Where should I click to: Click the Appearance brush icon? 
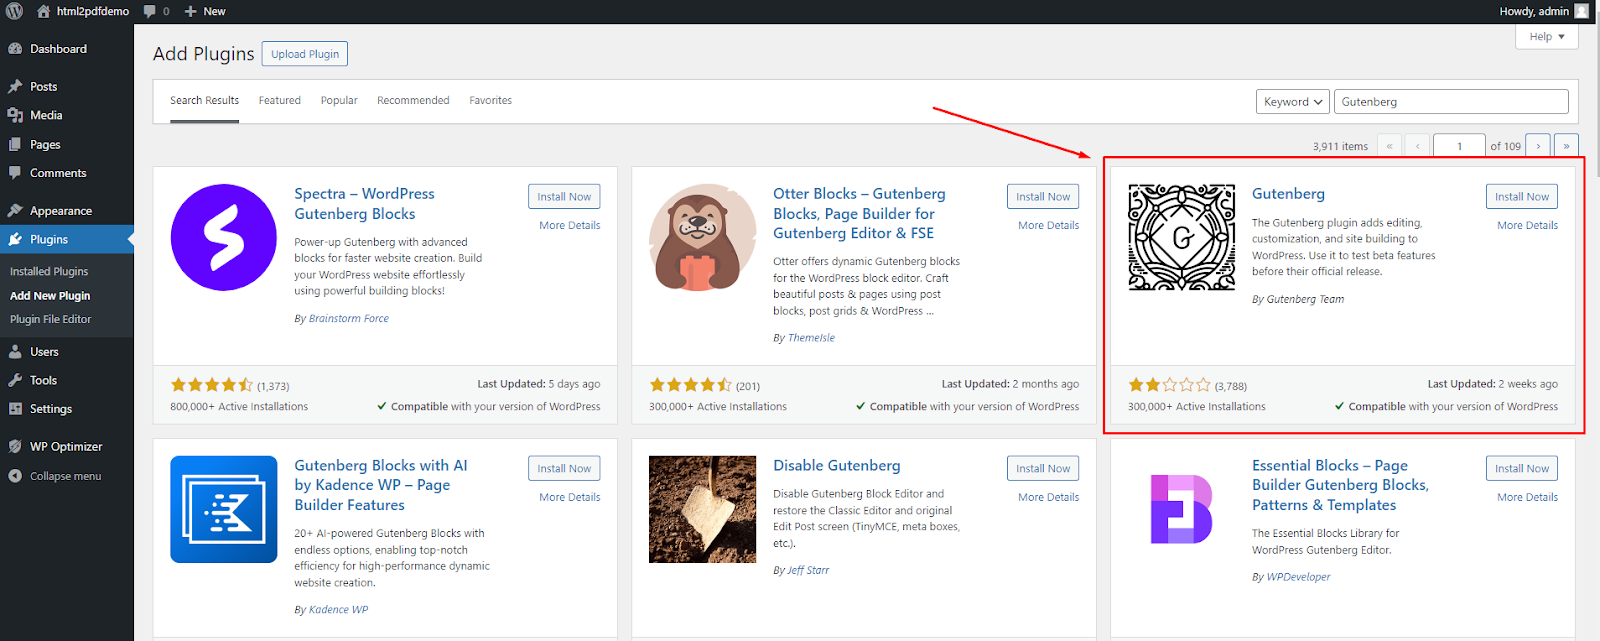tap(15, 210)
